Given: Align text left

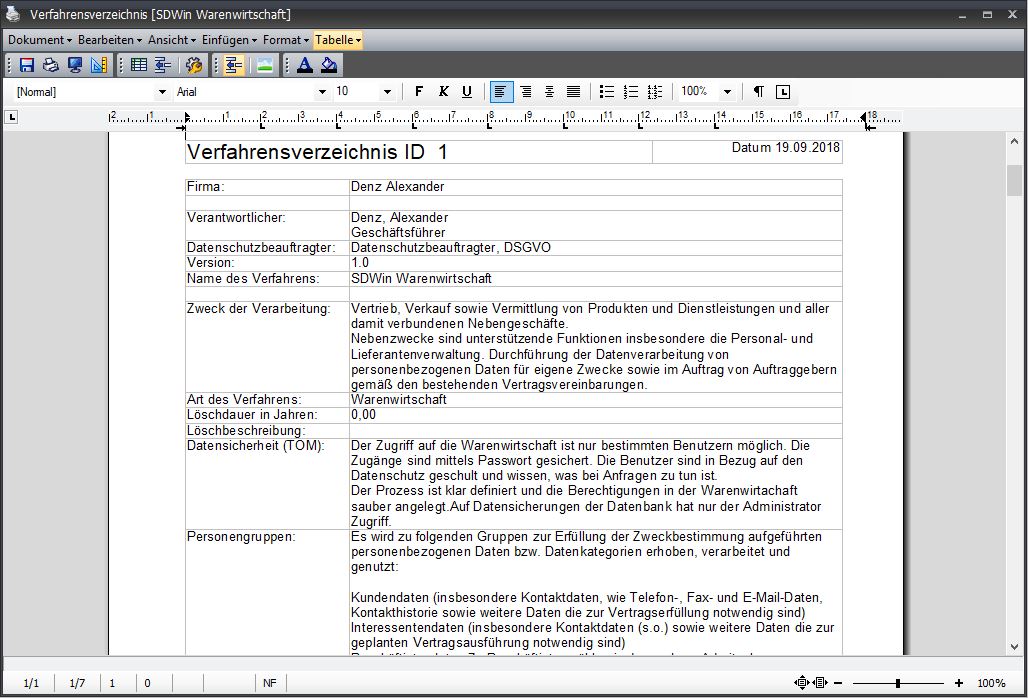Looking at the screenshot, I should click(501, 92).
